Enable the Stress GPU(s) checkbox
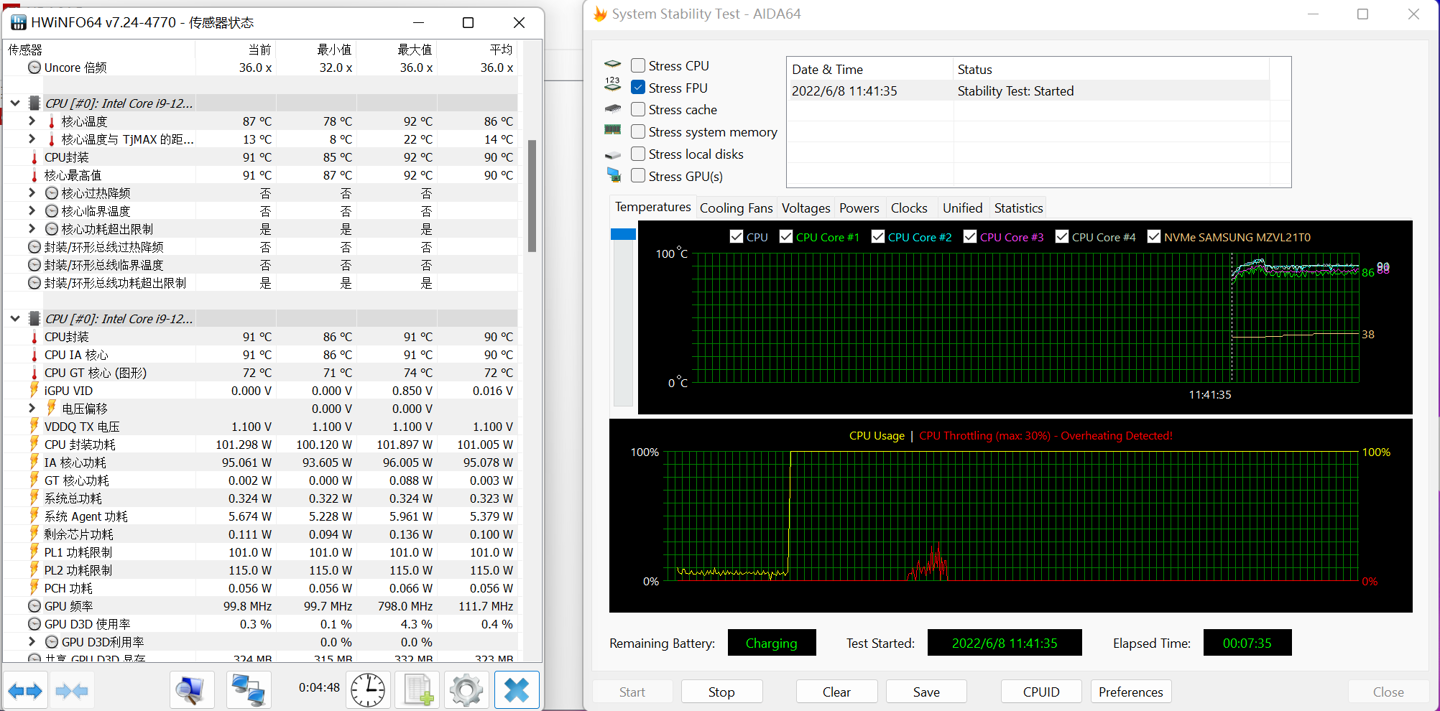This screenshot has width=1440, height=711. coord(638,176)
